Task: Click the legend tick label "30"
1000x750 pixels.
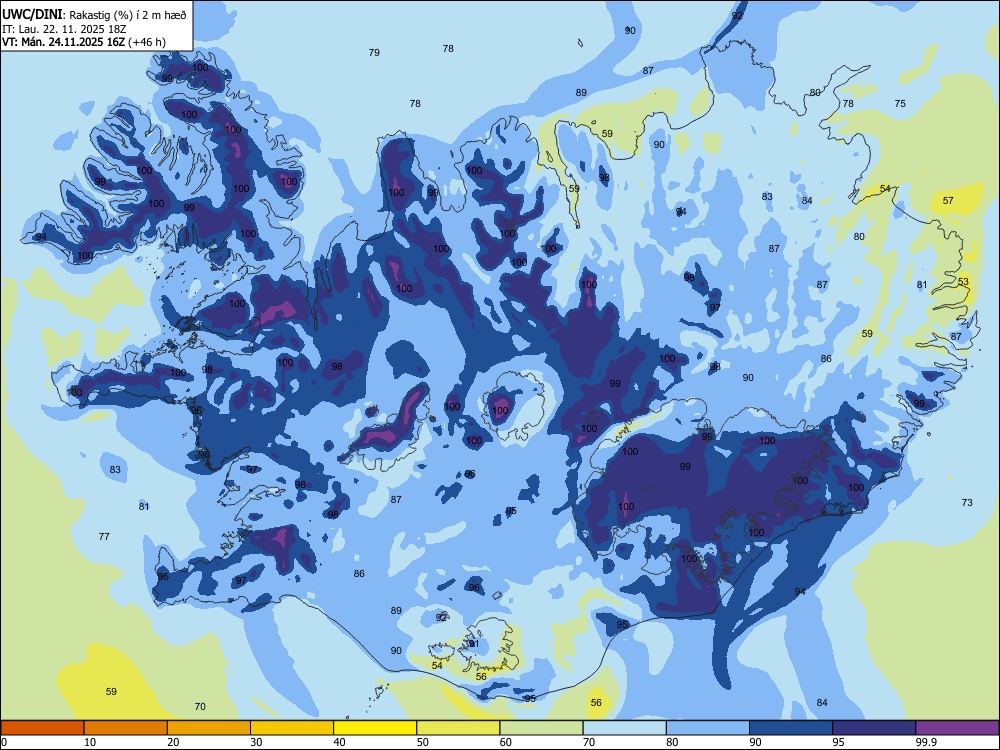Action: [256, 742]
